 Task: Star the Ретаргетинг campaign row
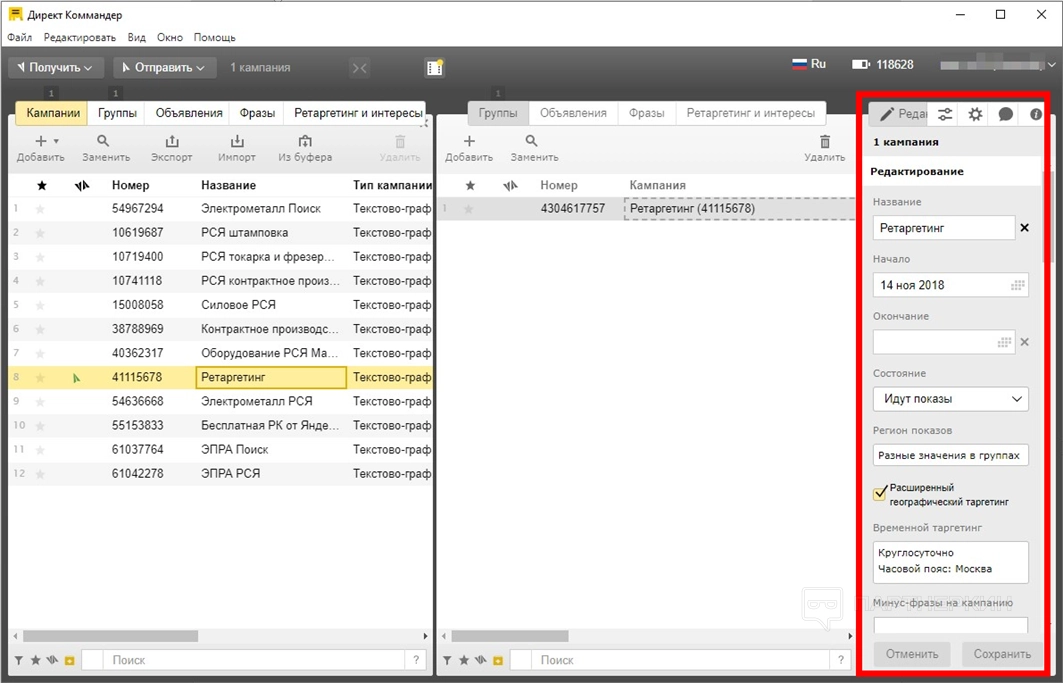[x=41, y=377]
